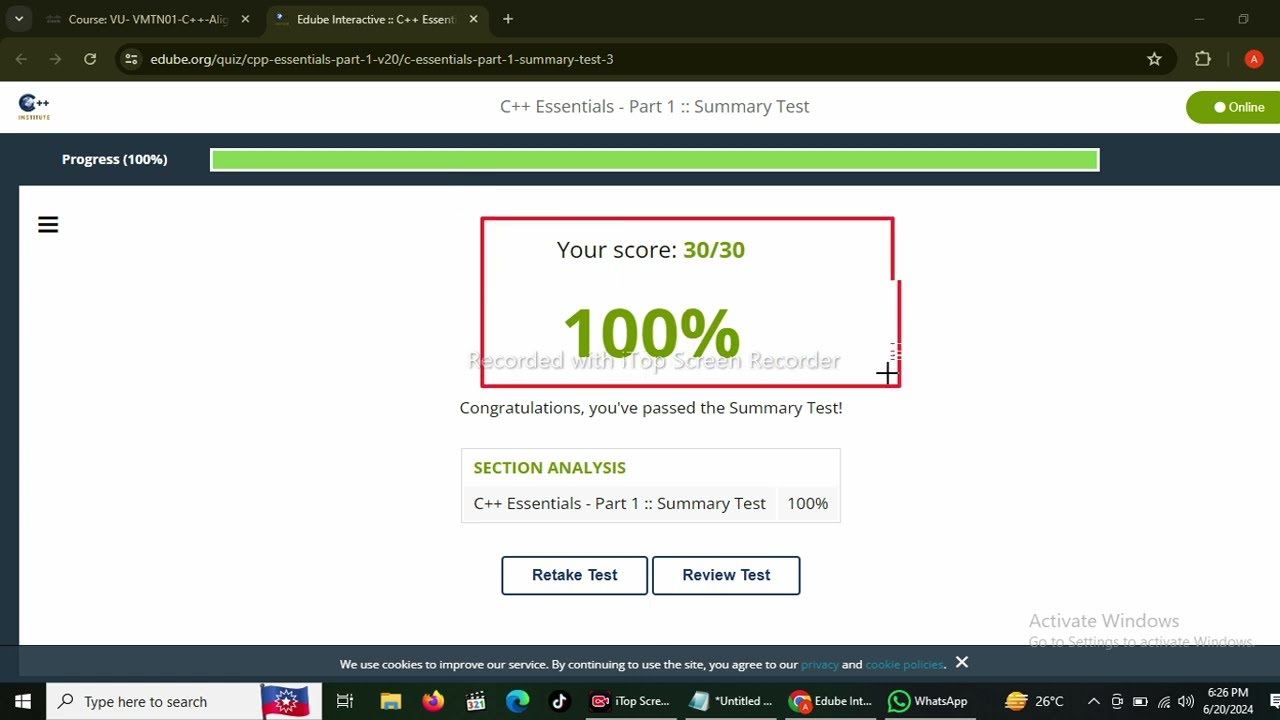Switch to the Untitled Notepad window
Image resolution: width=1280 pixels, height=720 pixels.
point(731,701)
